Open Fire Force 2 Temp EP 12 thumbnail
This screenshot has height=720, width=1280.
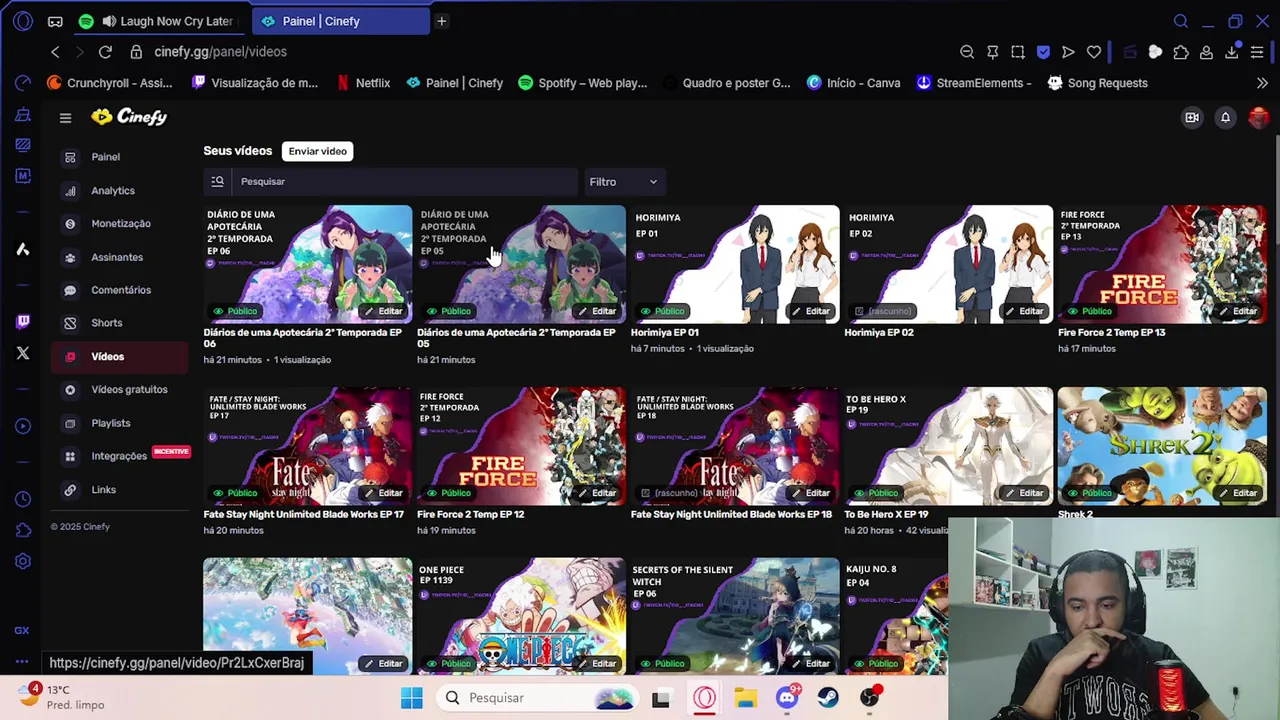(521, 446)
